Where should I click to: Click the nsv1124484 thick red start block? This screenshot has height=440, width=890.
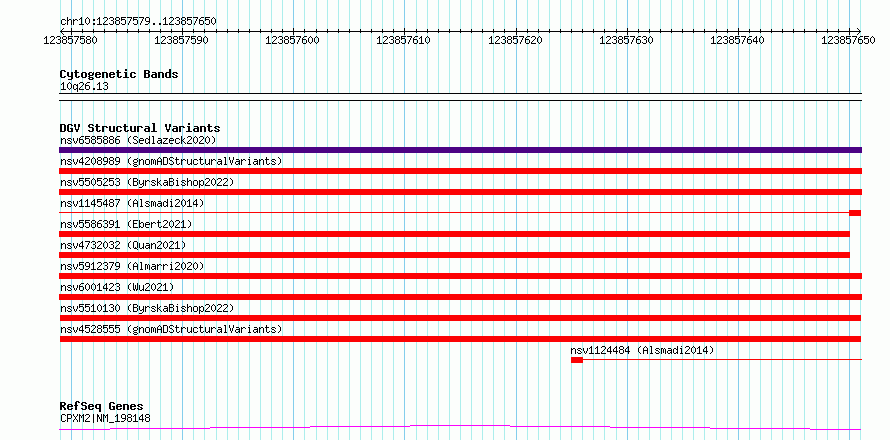tap(577, 360)
